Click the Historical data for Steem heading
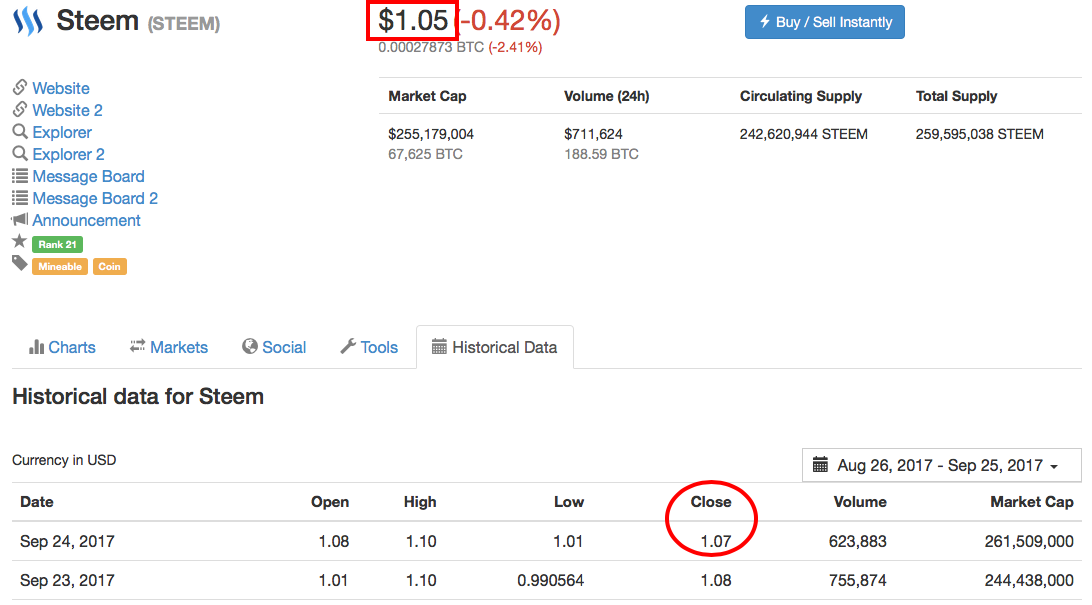The image size is (1092, 605). point(138,396)
